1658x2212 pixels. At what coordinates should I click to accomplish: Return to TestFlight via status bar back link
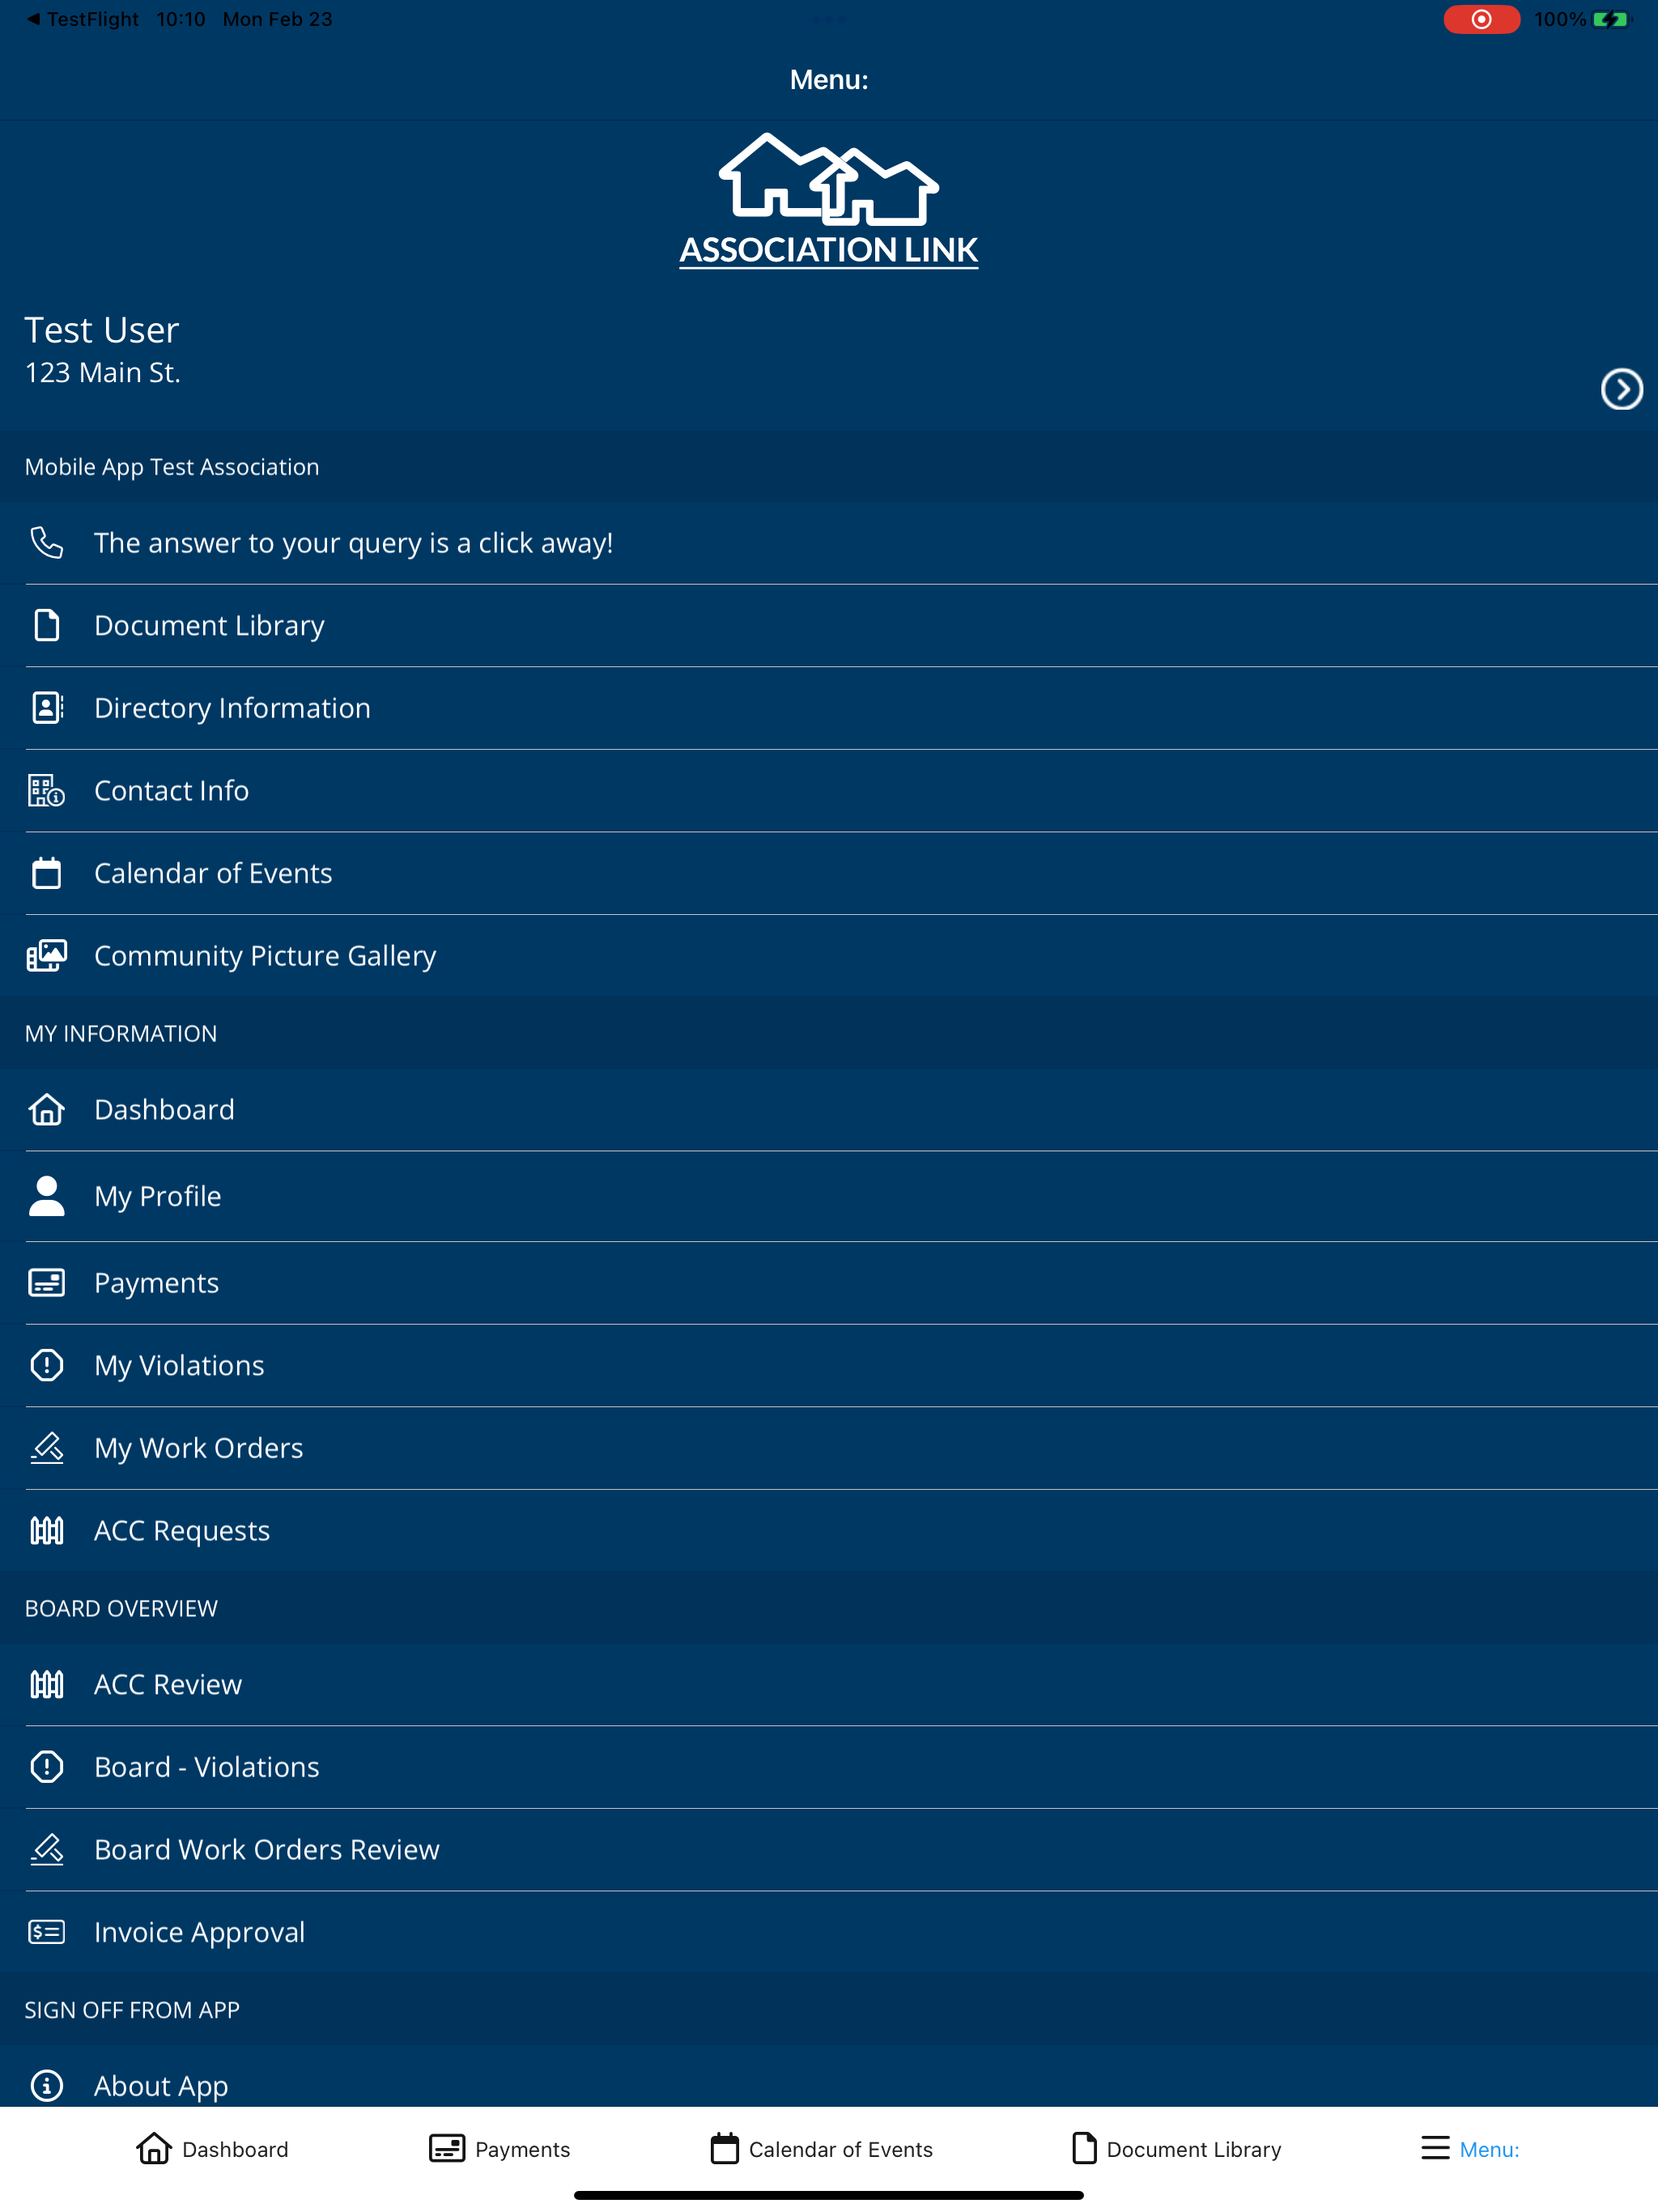(x=83, y=19)
